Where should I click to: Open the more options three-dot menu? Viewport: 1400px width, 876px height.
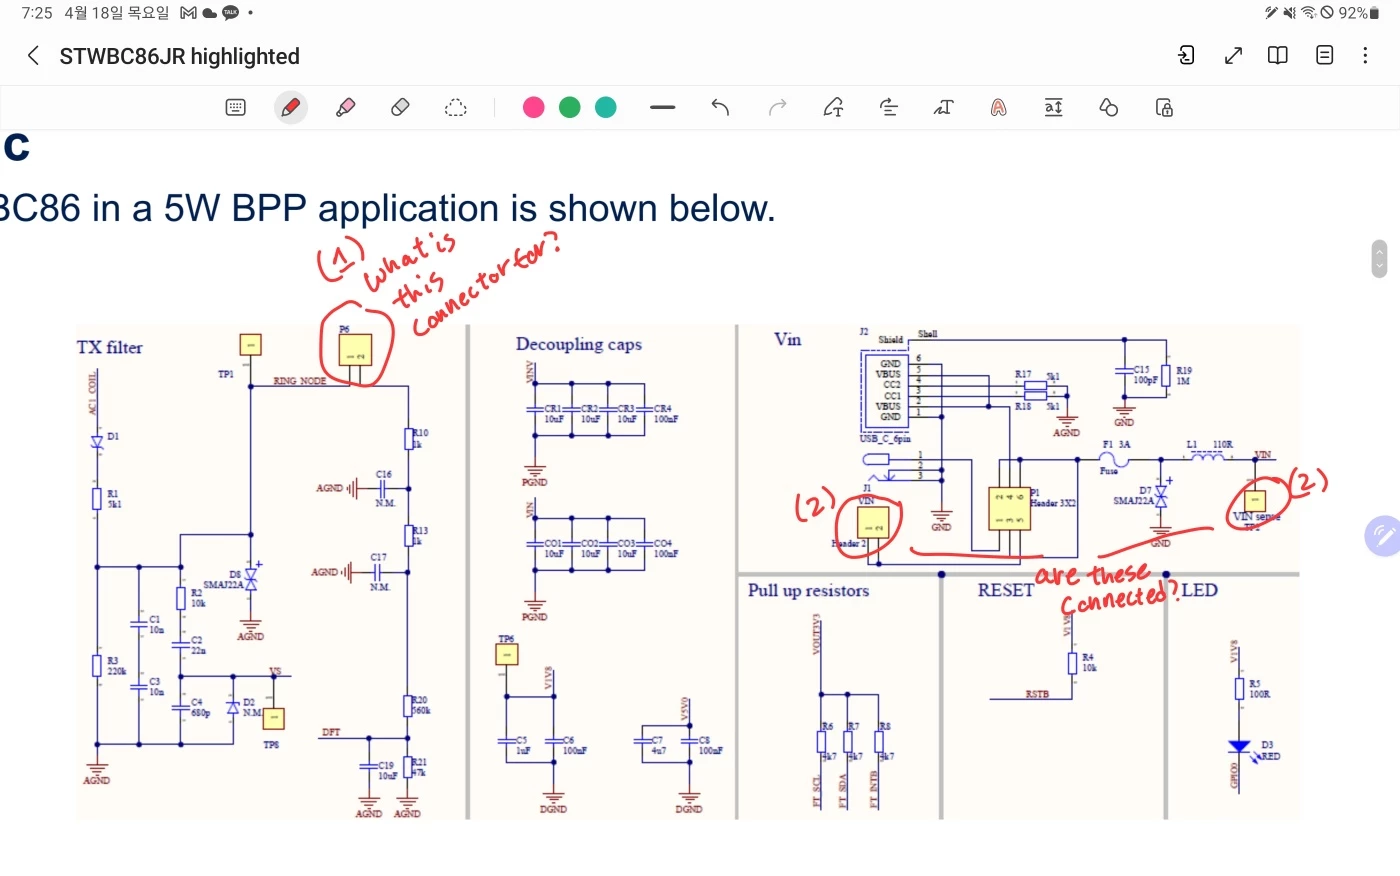pos(1365,56)
